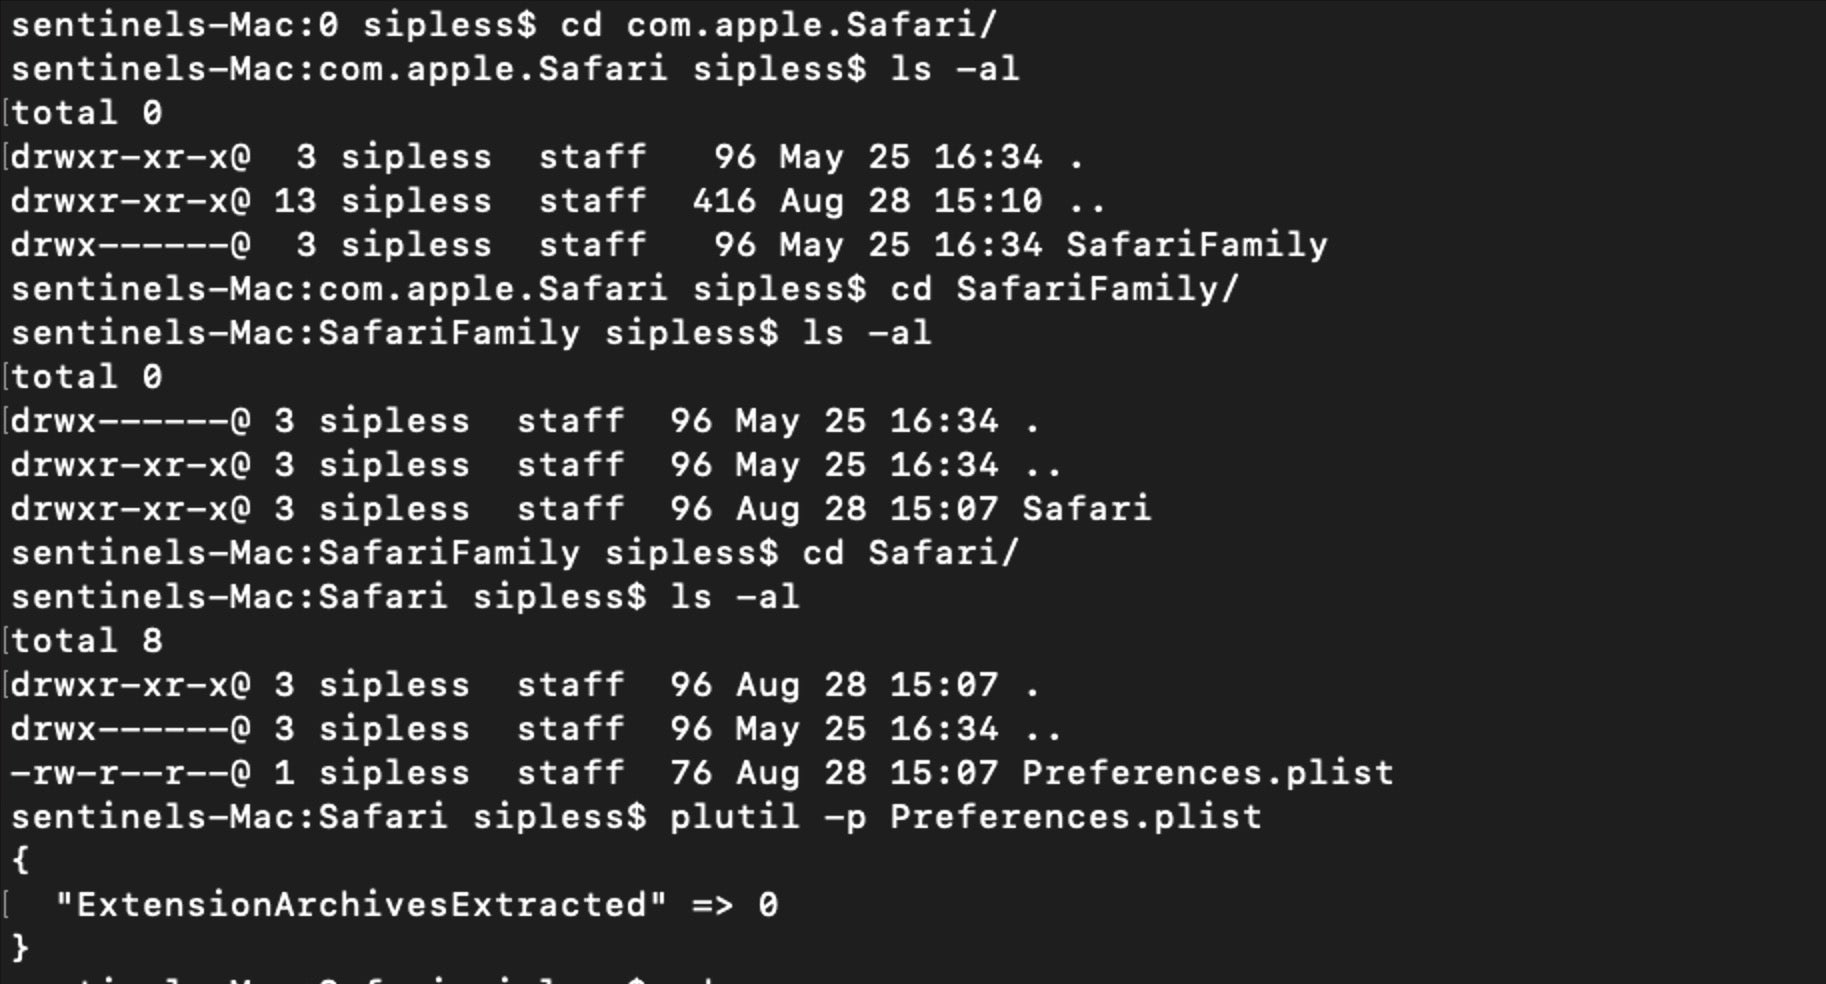This screenshot has width=1826, height=984.
Task: Click the "ExtensionArchivesExtracted" key
Action: pyautogui.click(x=361, y=905)
